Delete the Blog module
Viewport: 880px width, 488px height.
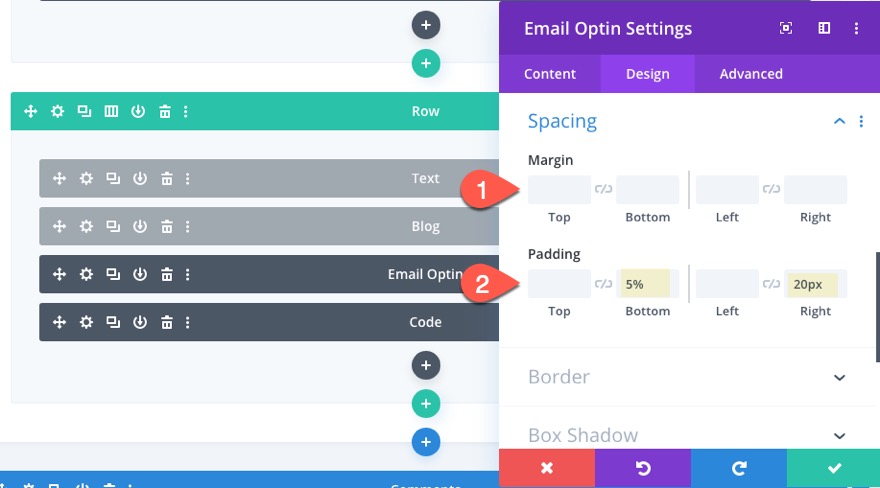tap(167, 227)
